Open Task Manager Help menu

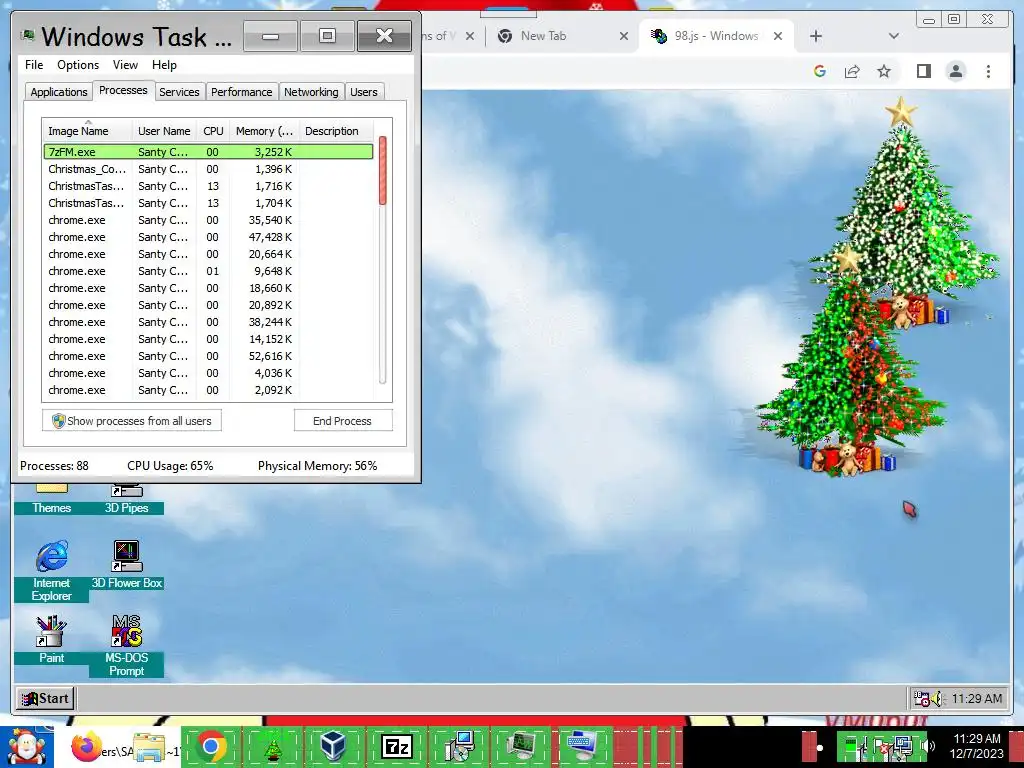pyautogui.click(x=164, y=65)
